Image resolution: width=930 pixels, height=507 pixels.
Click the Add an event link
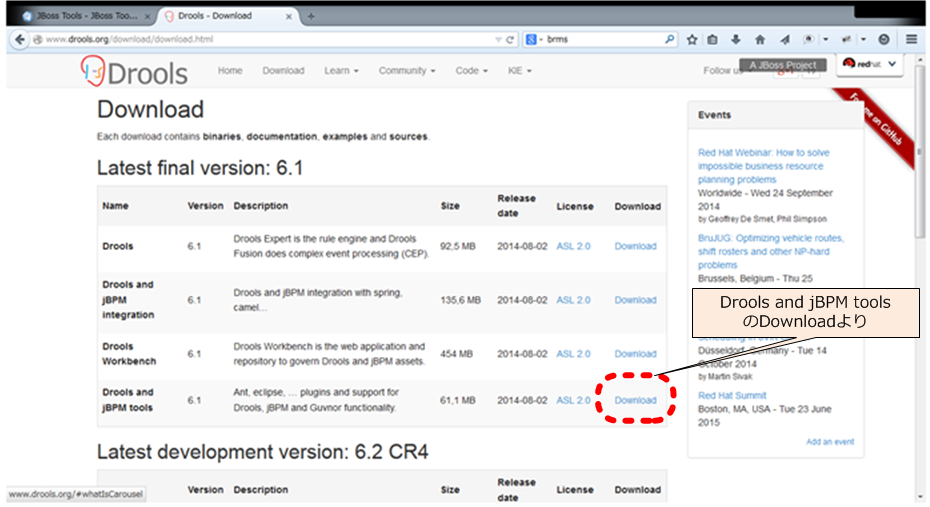click(830, 442)
